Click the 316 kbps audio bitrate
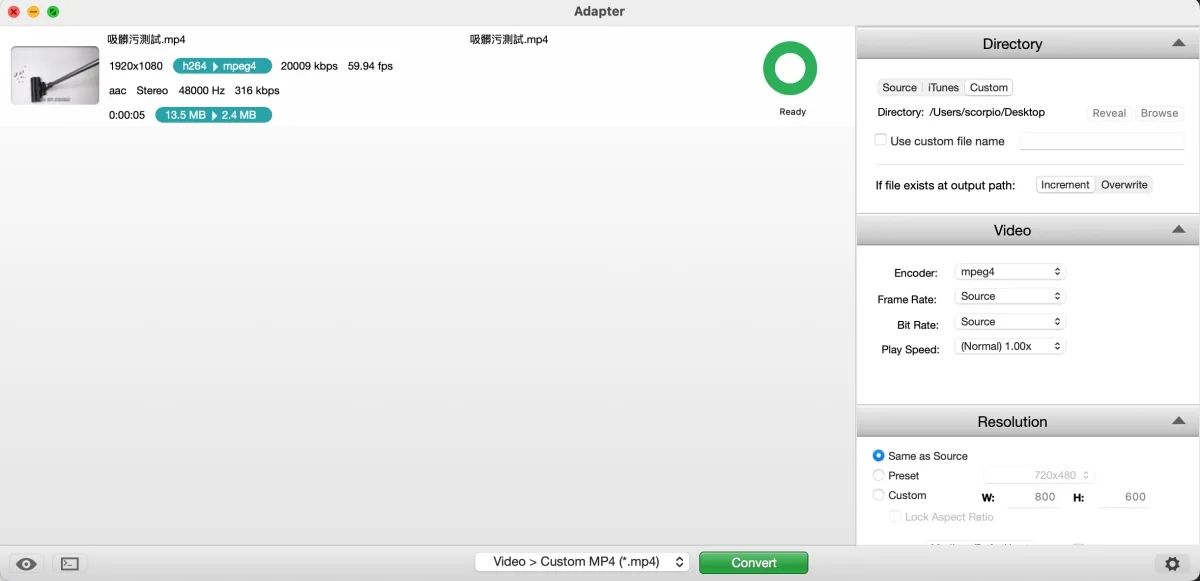 (257, 91)
